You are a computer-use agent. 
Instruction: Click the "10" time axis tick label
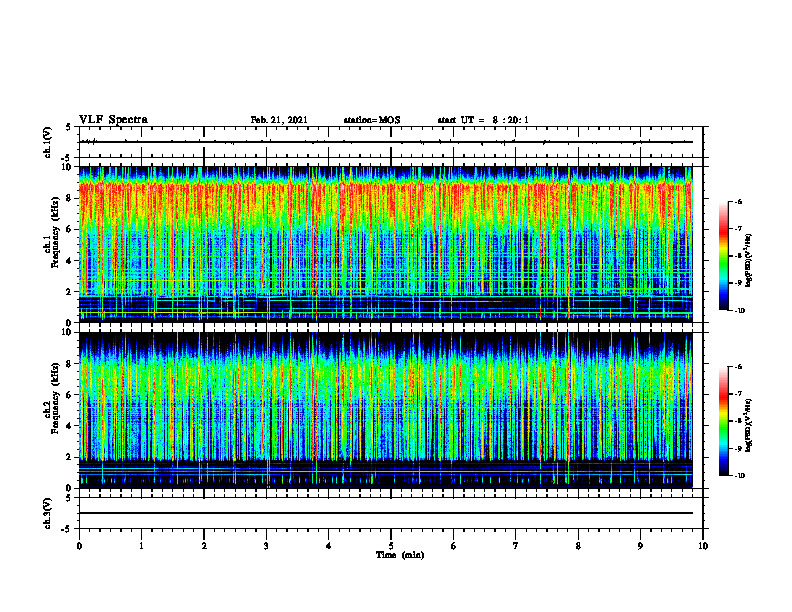point(703,546)
